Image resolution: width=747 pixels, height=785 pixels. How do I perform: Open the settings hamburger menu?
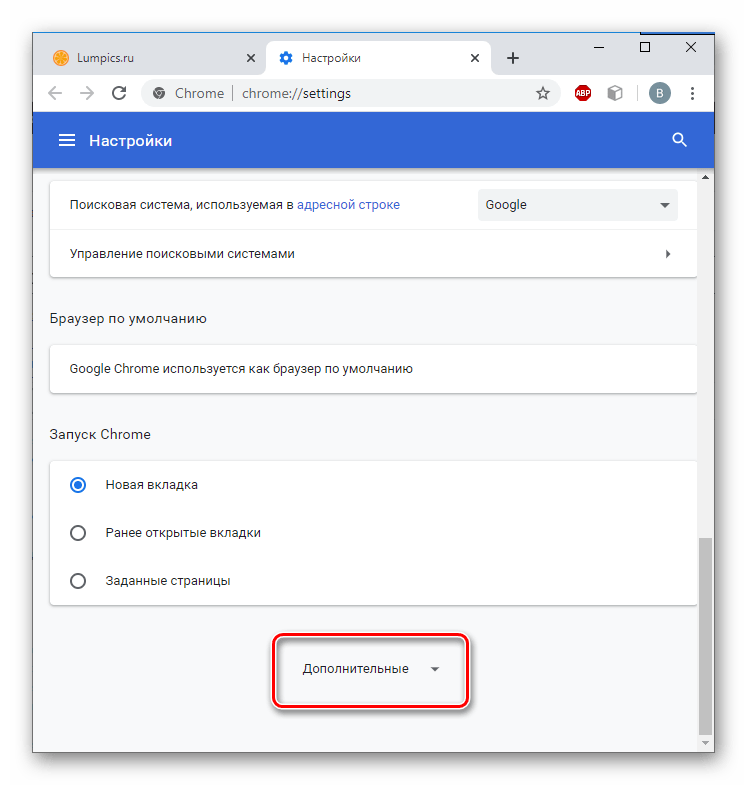(67, 140)
